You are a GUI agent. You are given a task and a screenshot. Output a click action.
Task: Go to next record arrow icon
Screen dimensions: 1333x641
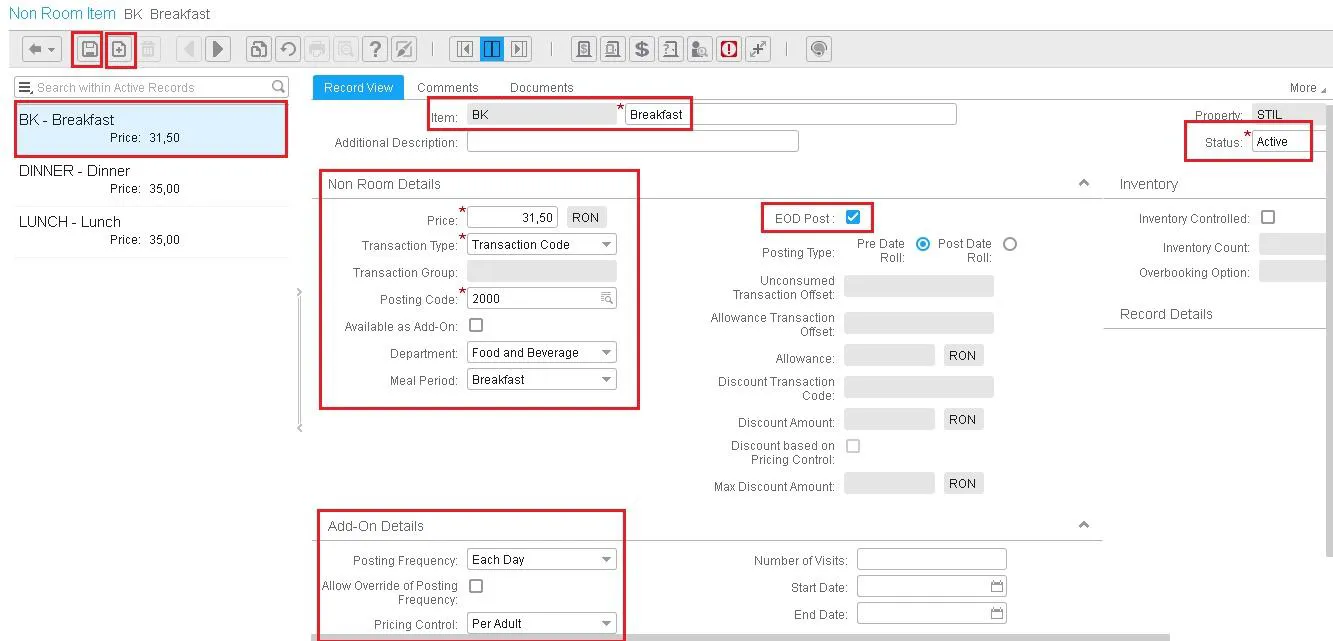pyautogui.click(x=217, y=48)
